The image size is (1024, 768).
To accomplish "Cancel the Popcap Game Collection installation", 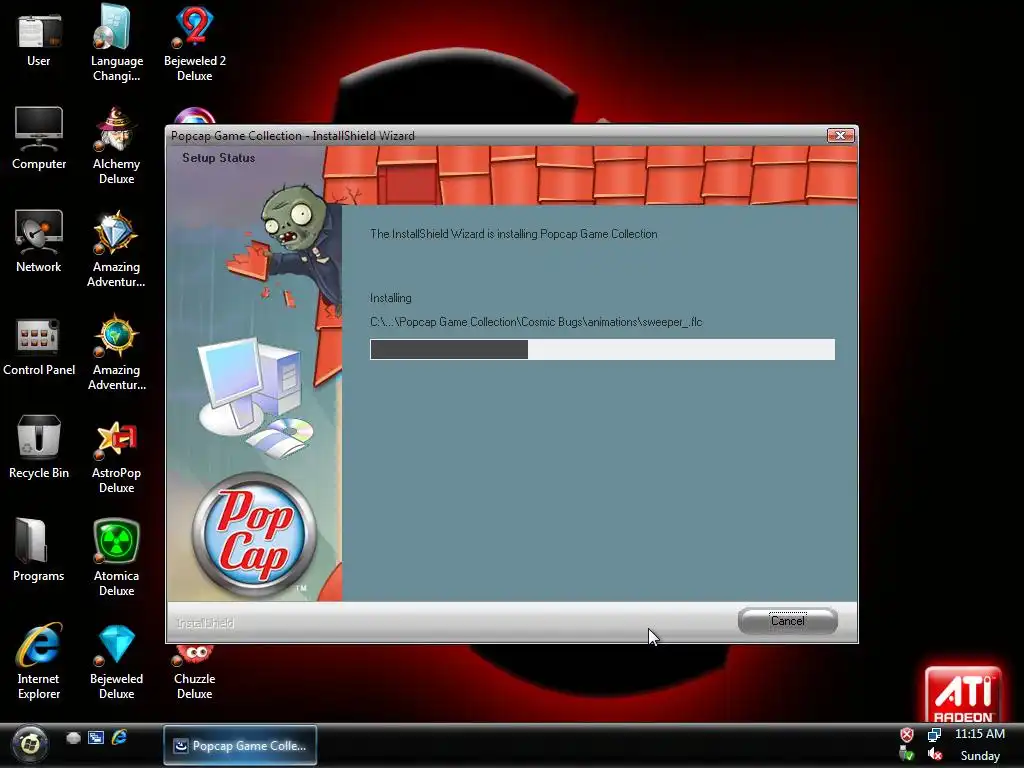I will click(788, 621).
